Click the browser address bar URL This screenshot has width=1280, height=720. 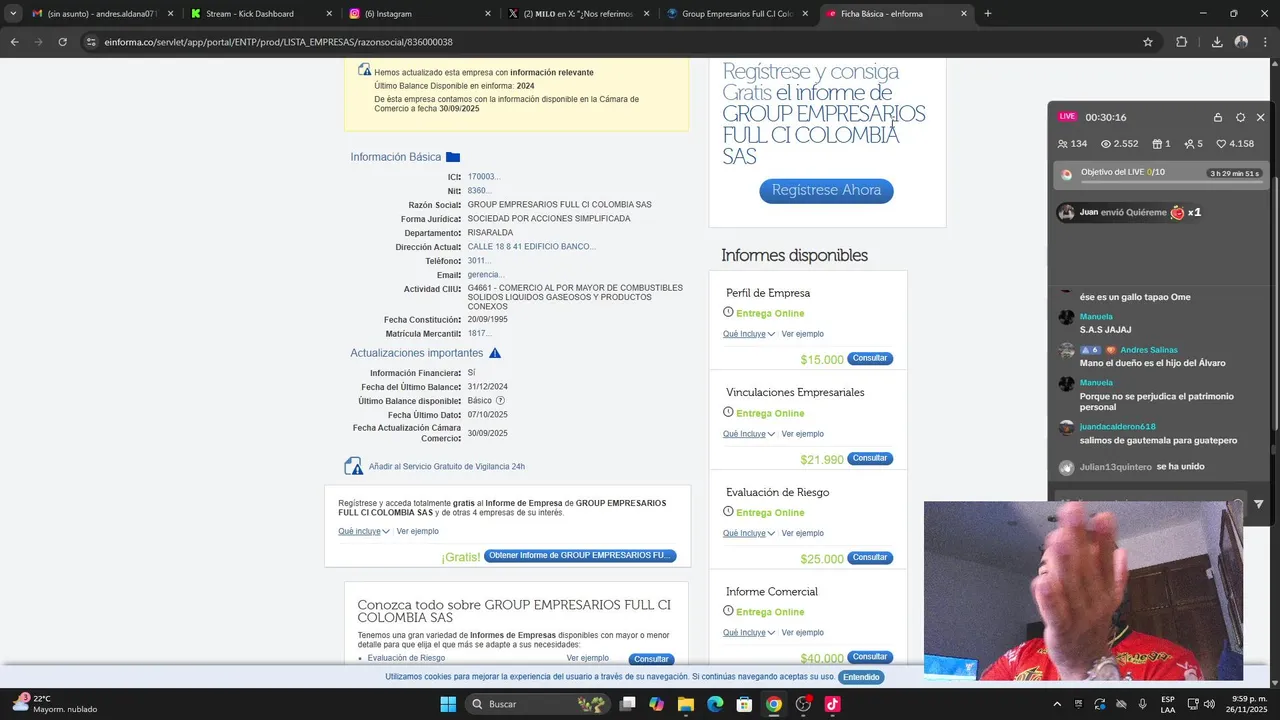[x=279, y=42]
